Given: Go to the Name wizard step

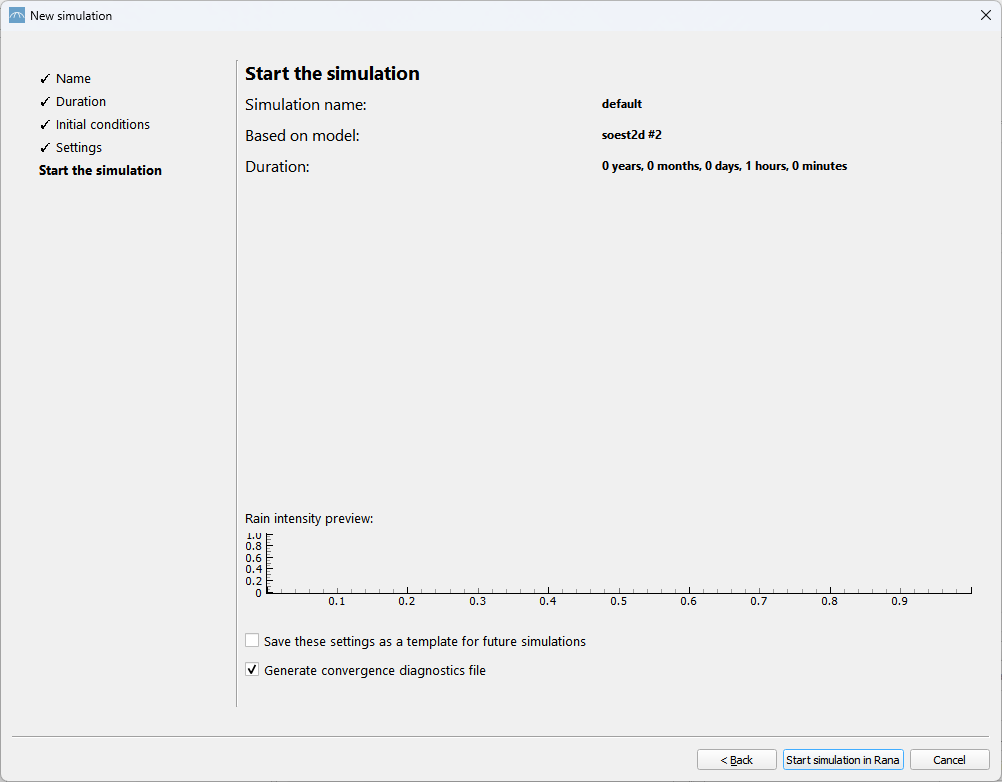Looking at the screenshot, I should tap(73, 79).
